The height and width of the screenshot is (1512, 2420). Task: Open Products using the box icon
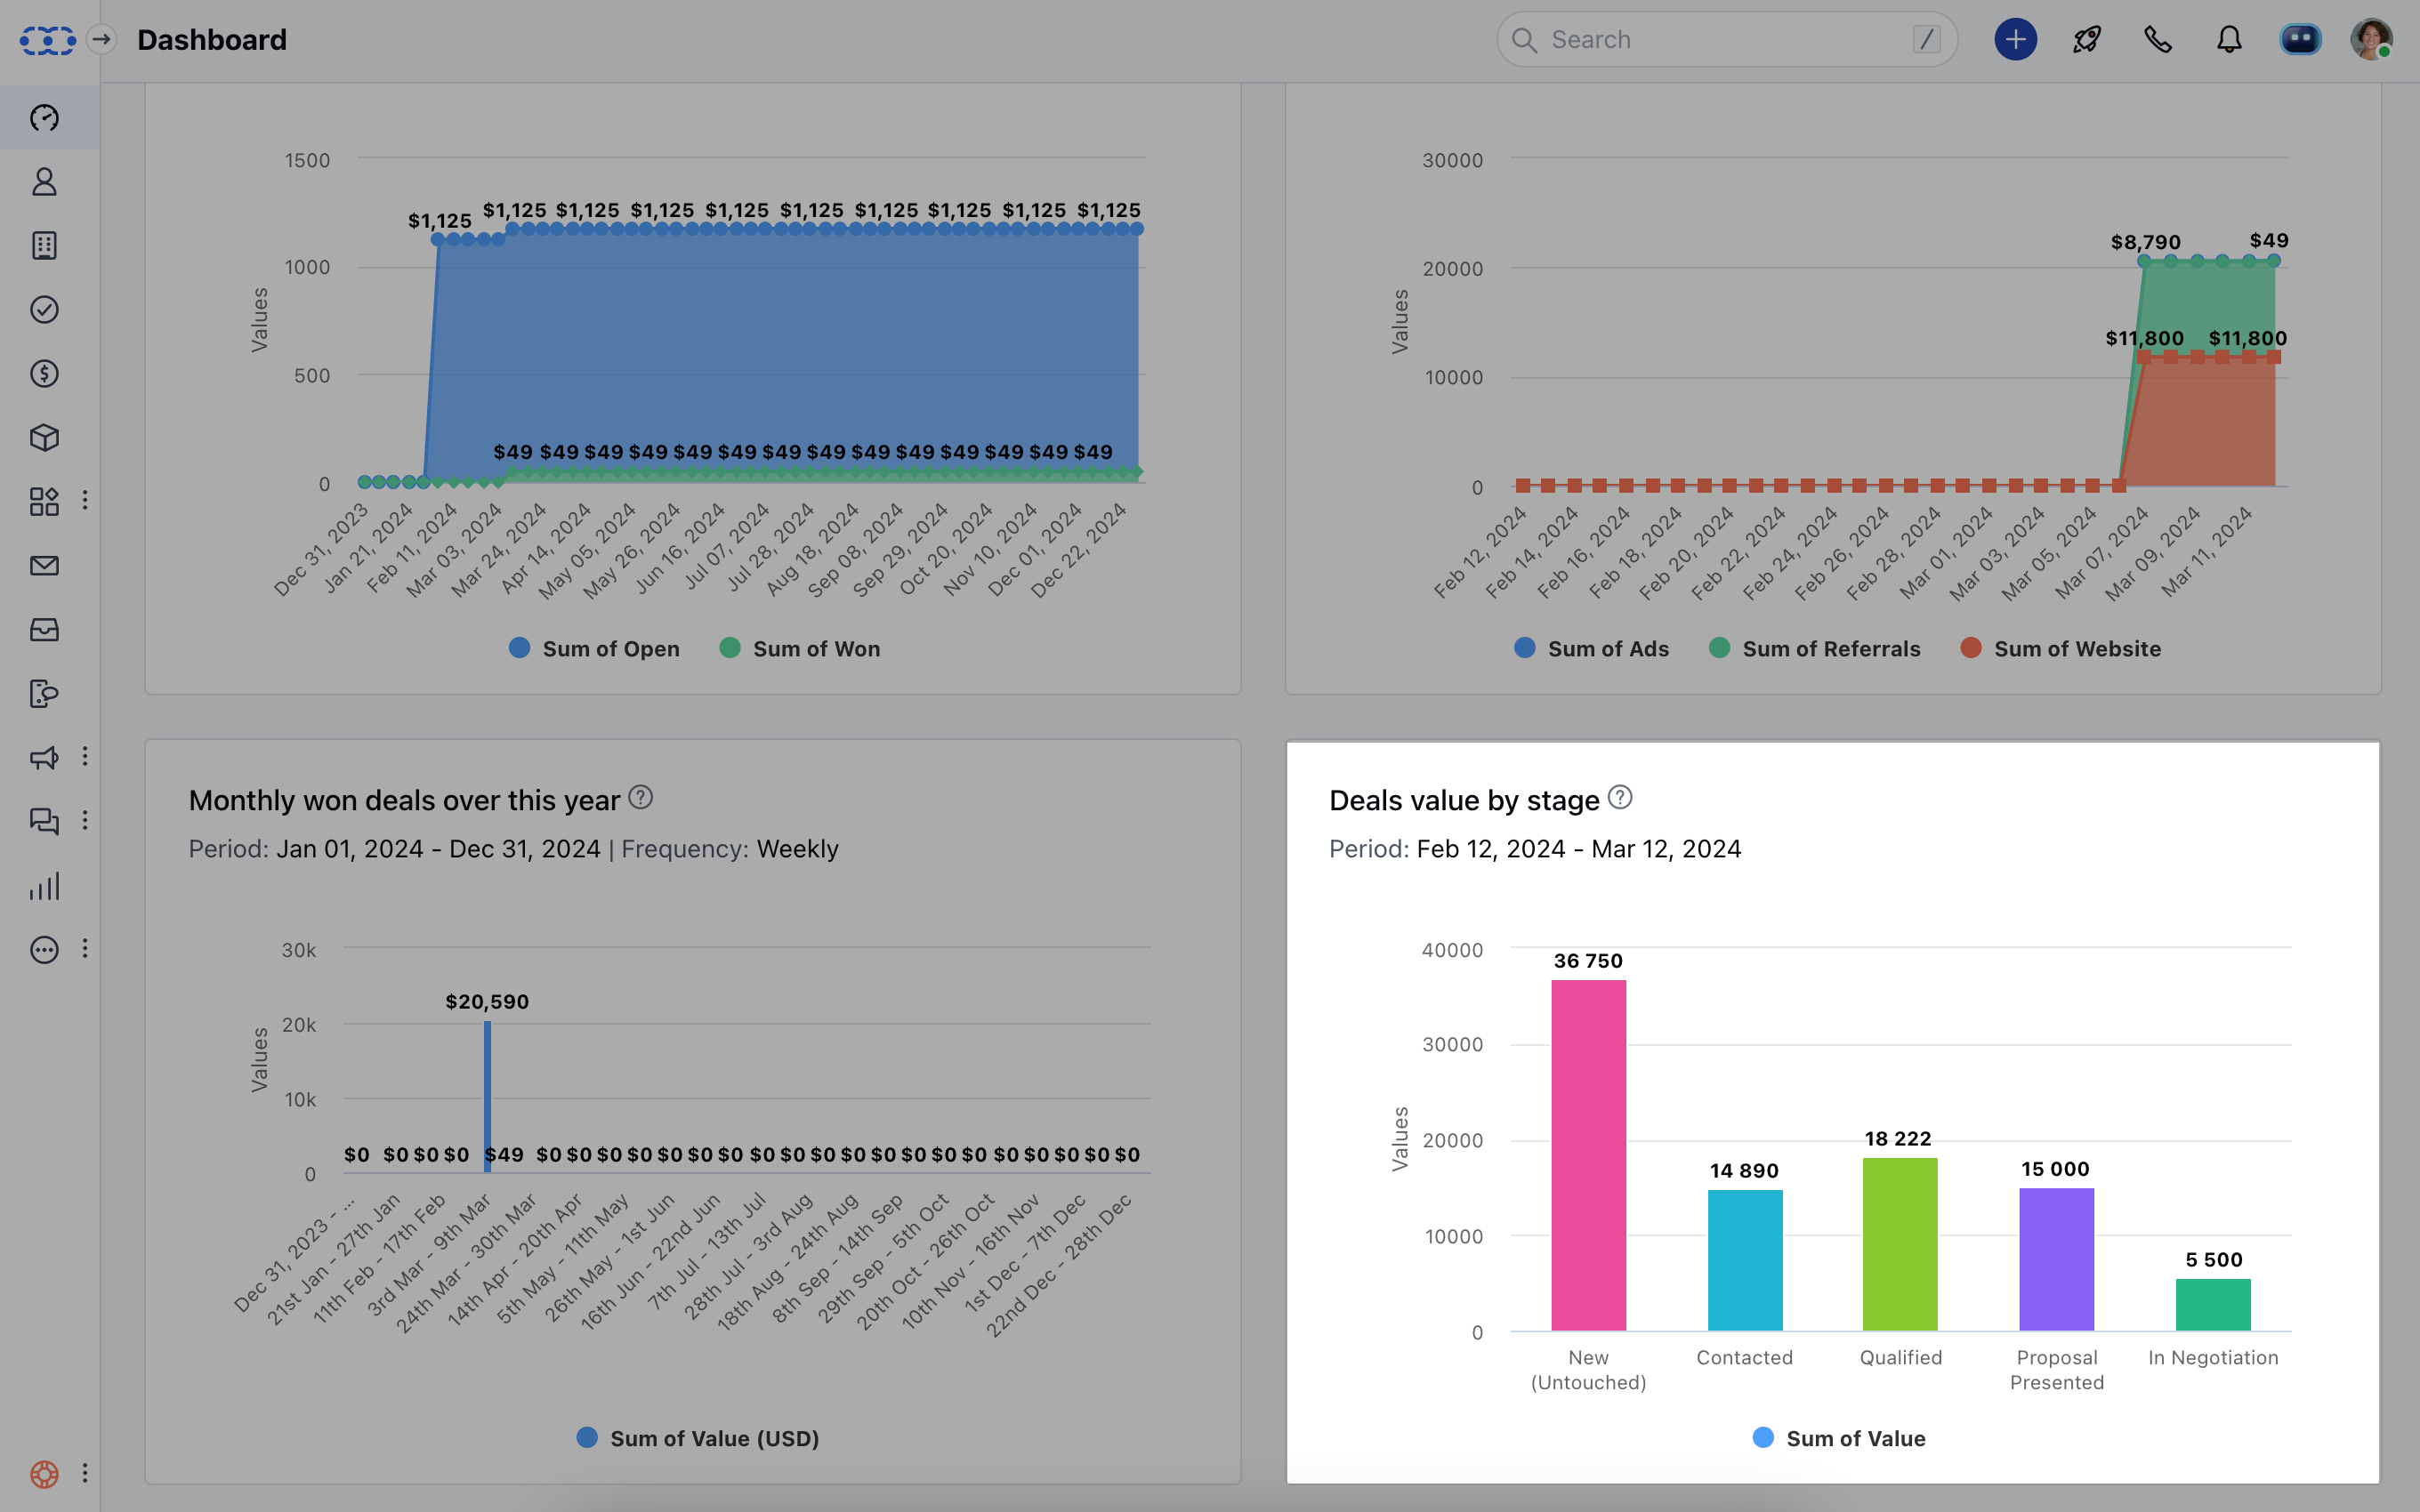tap(44, 437)
